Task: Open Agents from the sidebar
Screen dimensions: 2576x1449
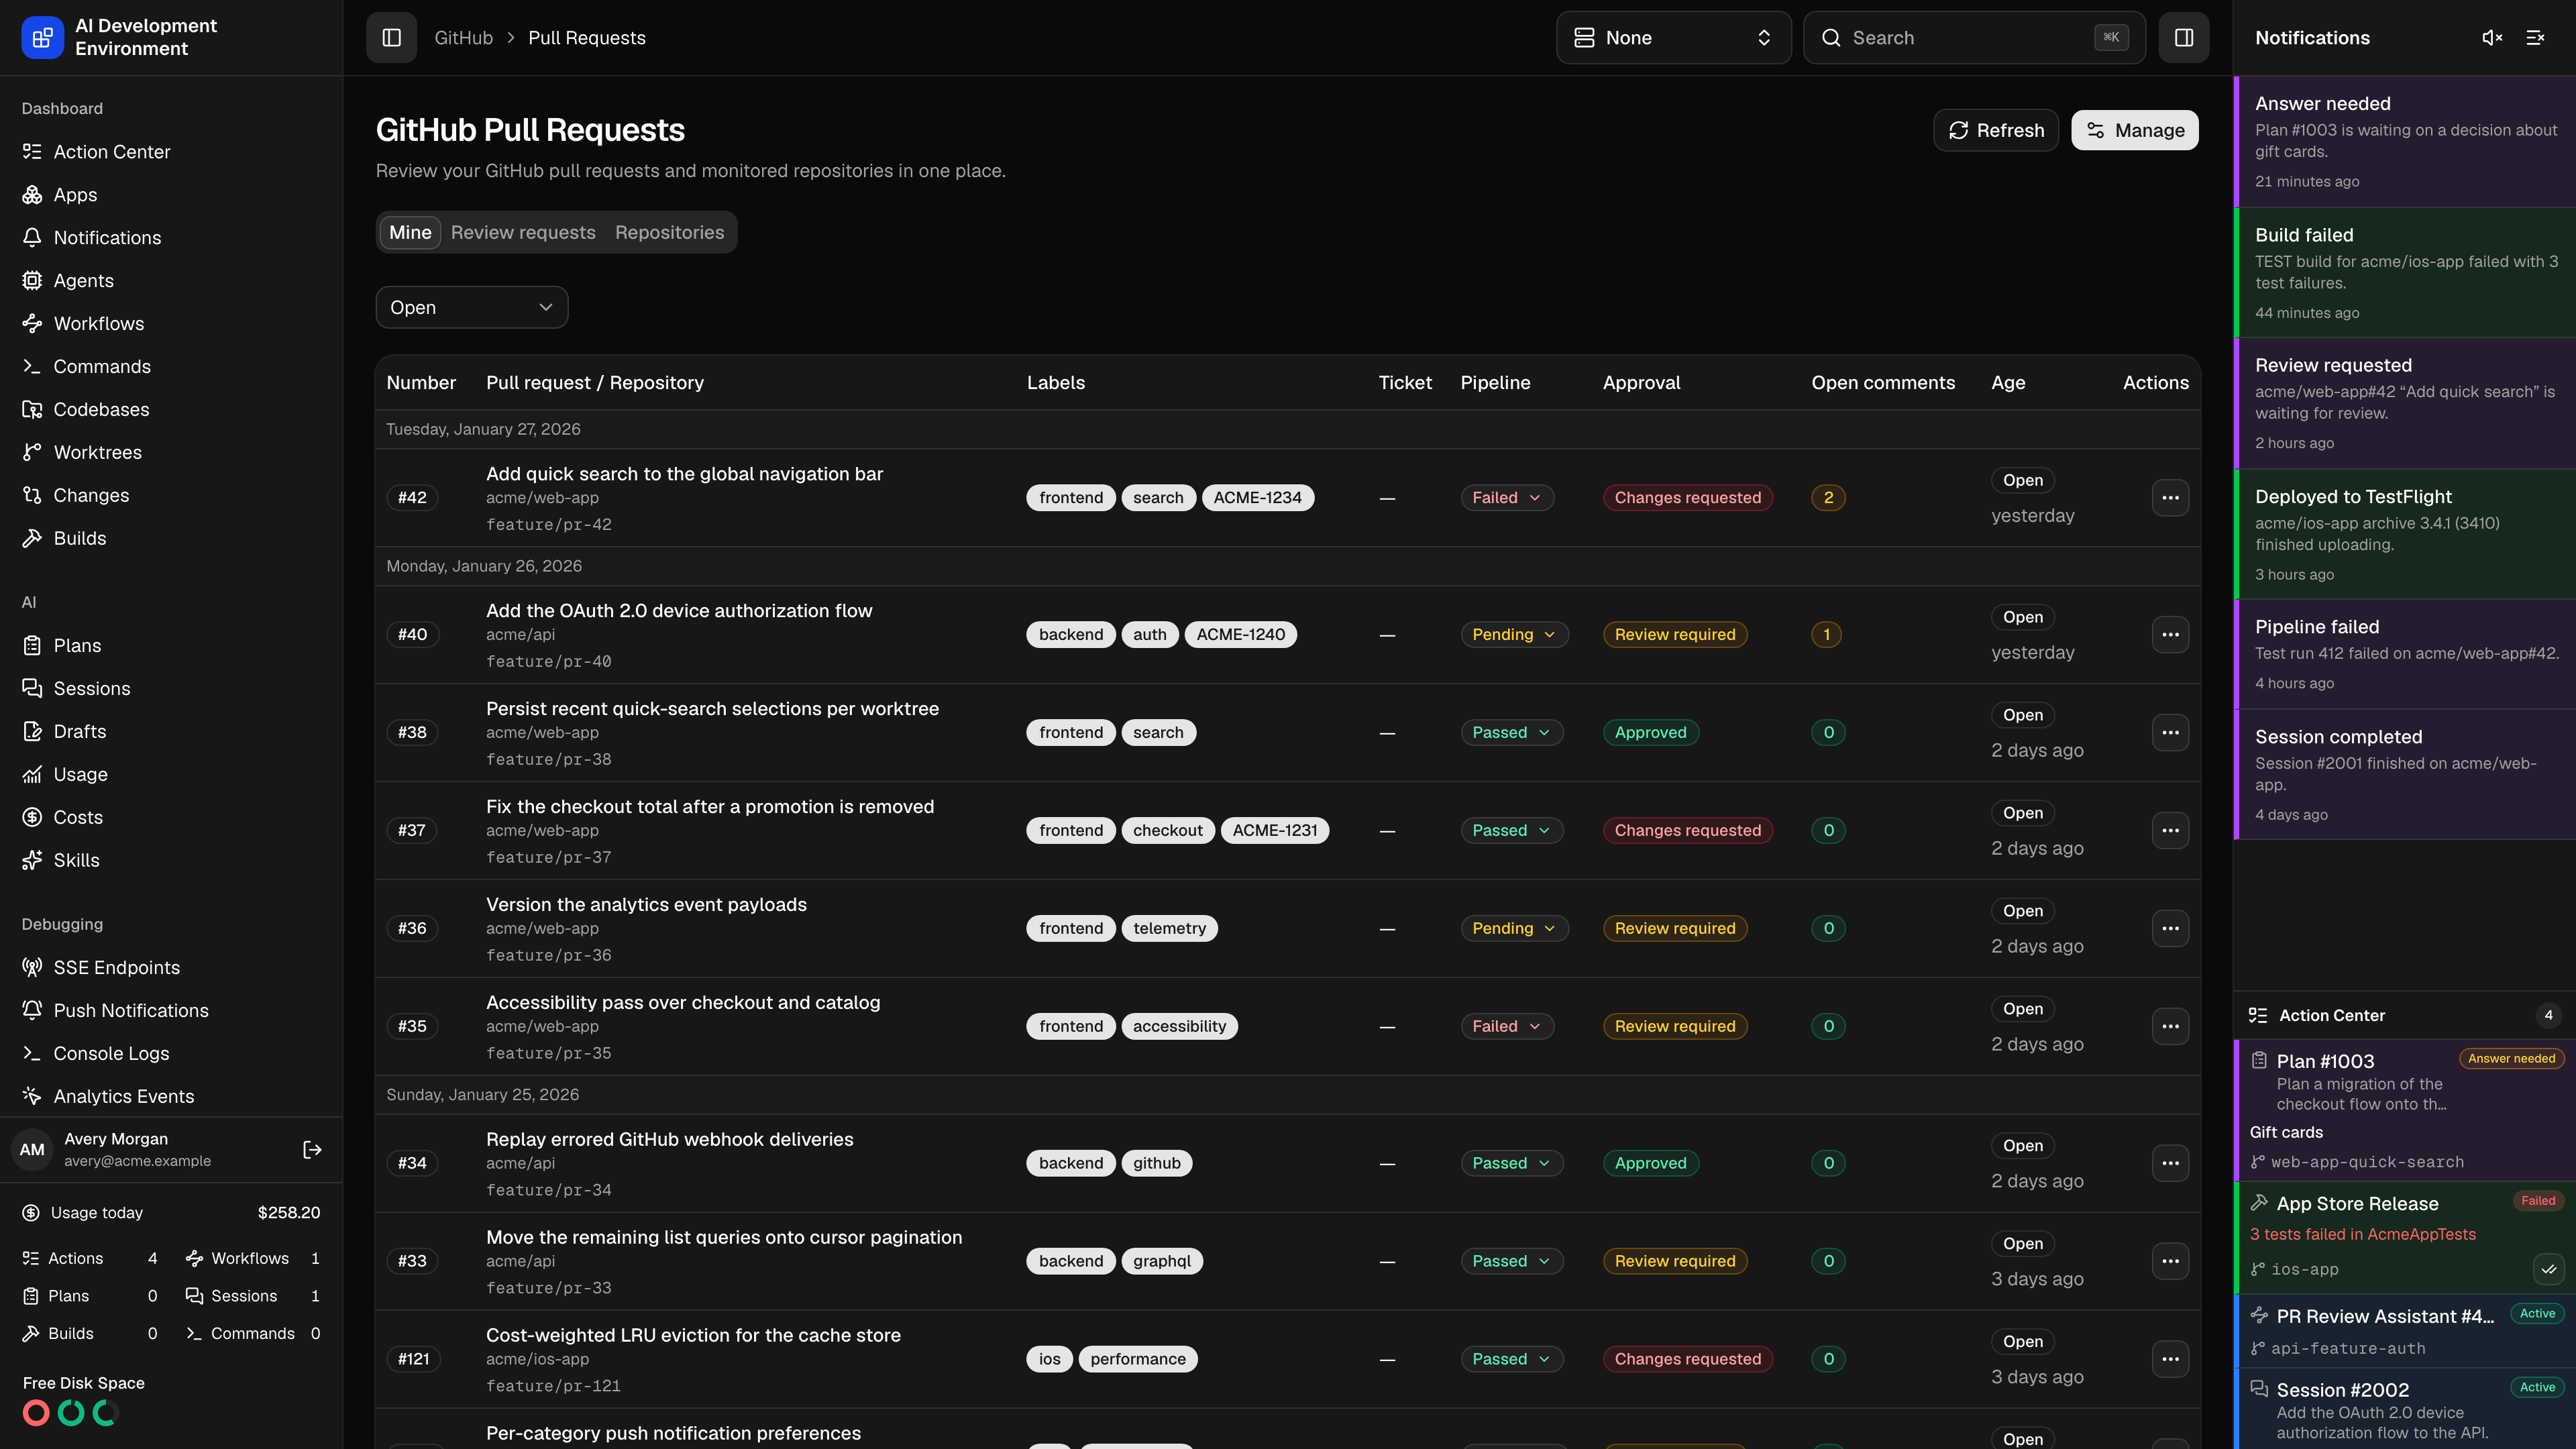Action: (171, 281)
